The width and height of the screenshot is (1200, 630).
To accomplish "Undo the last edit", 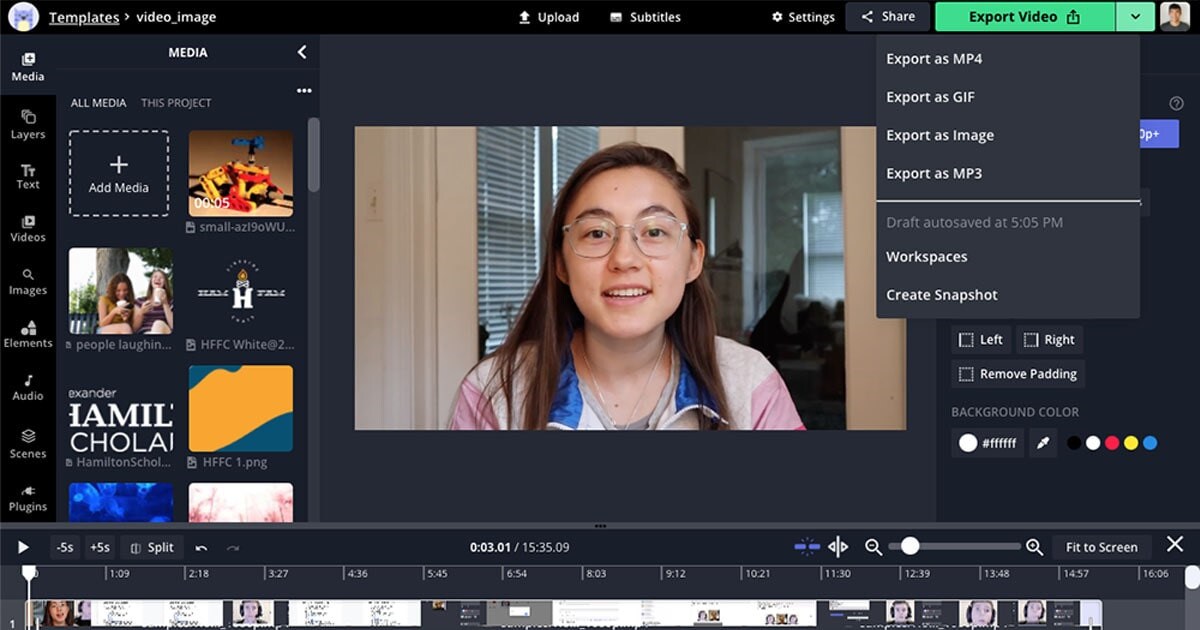I will pos(202,547).
